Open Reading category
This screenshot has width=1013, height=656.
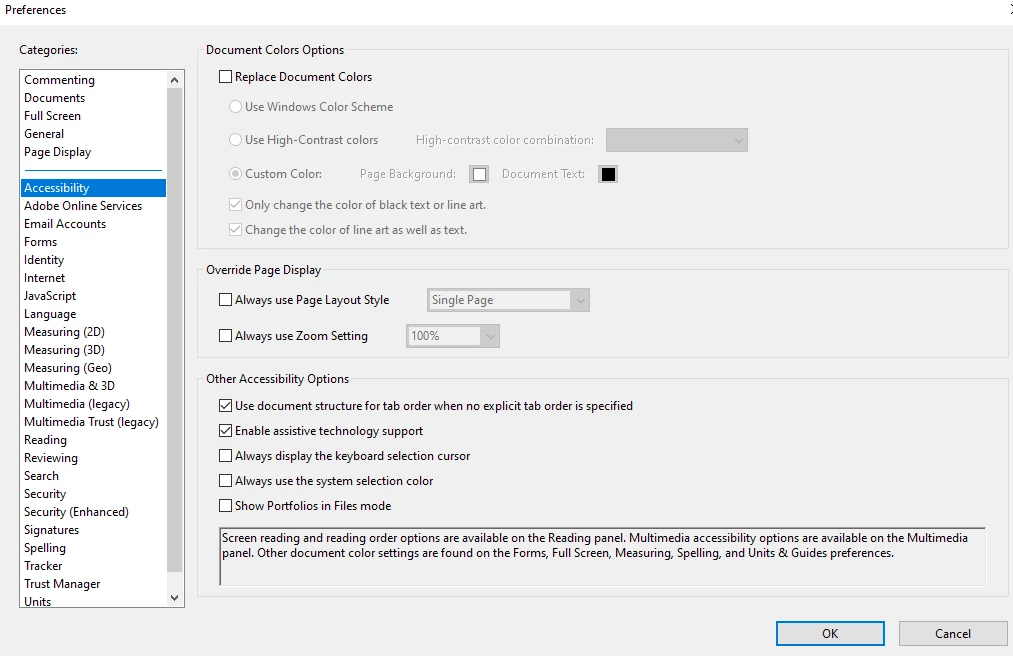click(x=93, y=440)
